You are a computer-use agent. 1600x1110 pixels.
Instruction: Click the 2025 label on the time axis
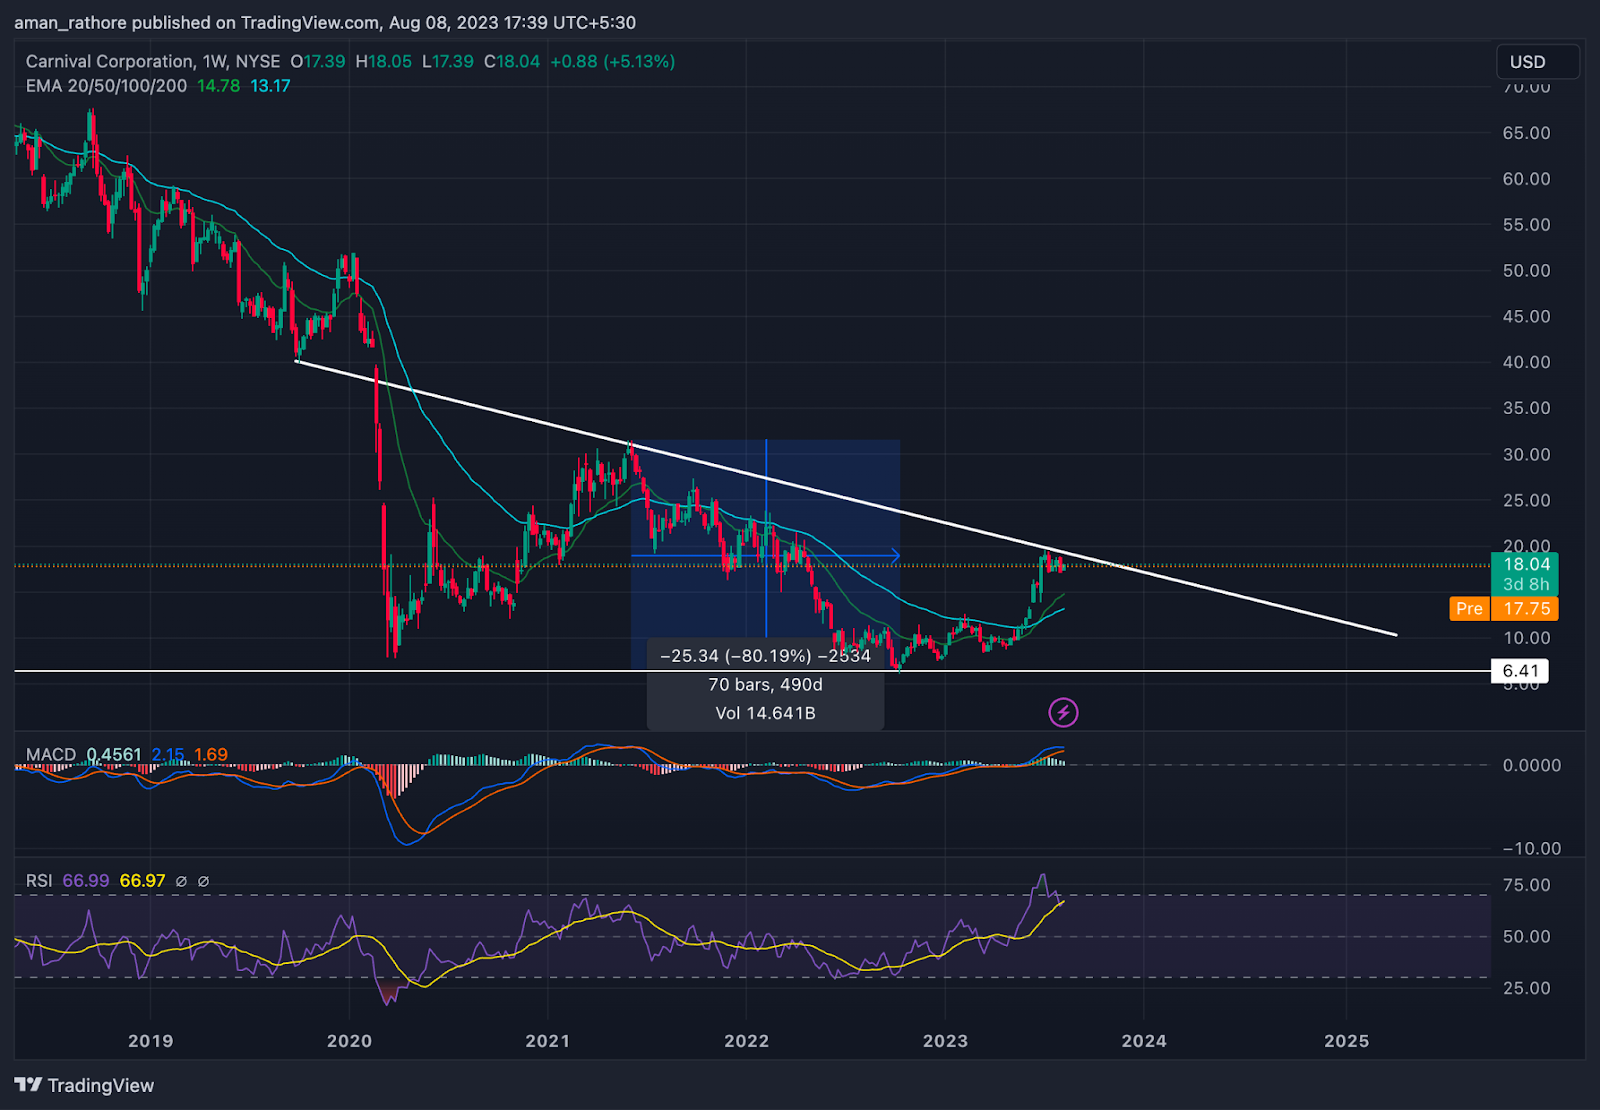[1346, 1041]
